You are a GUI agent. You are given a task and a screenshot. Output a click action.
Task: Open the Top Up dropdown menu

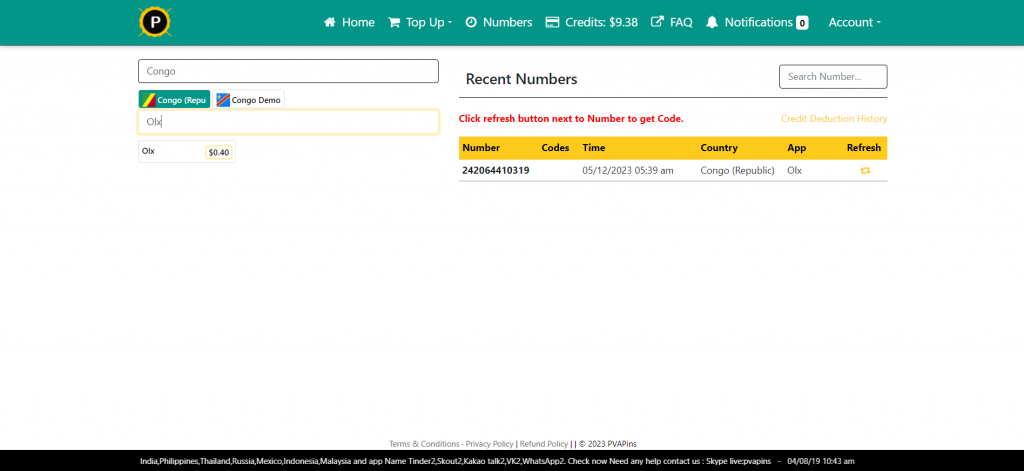(x=420, y=22)
